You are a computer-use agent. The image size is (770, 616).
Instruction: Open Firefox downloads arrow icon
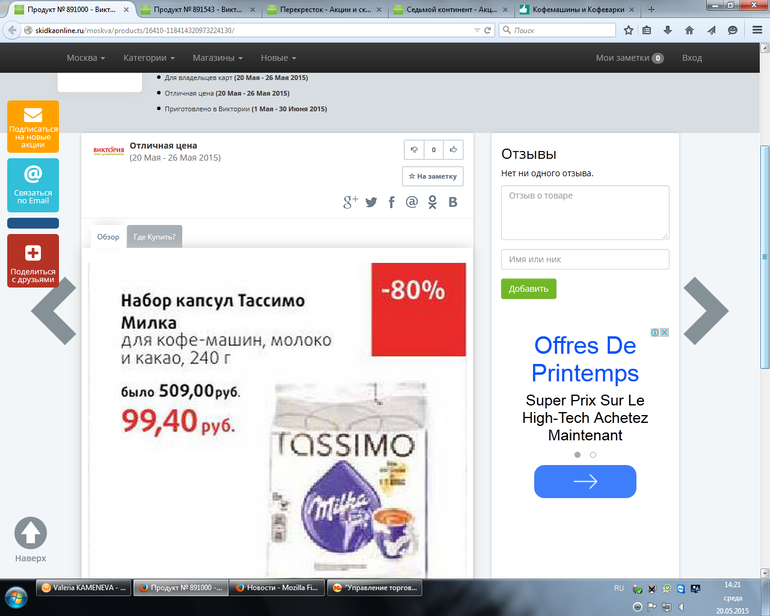pyautogui.click(x=669, y=30)
